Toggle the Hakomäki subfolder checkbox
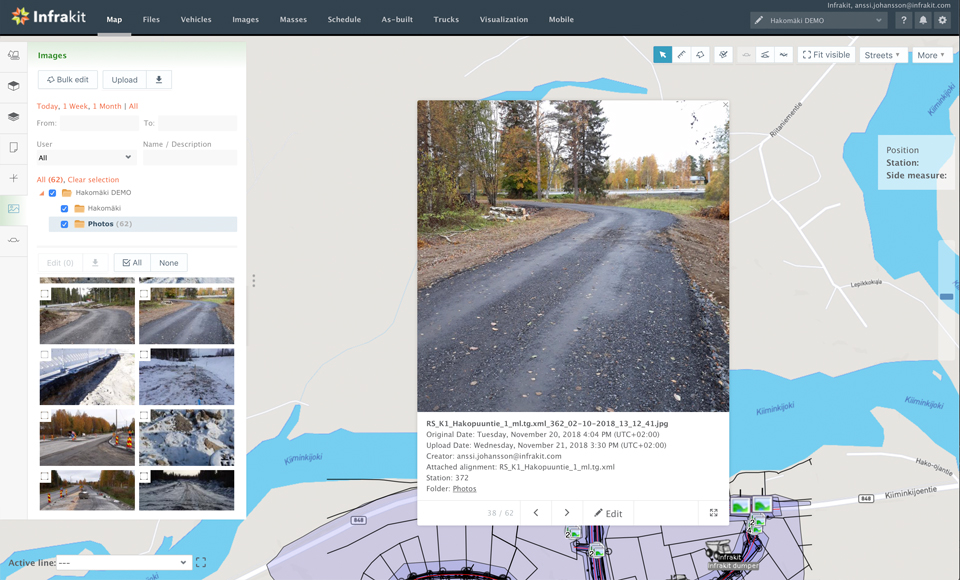 tap(65, 209)
